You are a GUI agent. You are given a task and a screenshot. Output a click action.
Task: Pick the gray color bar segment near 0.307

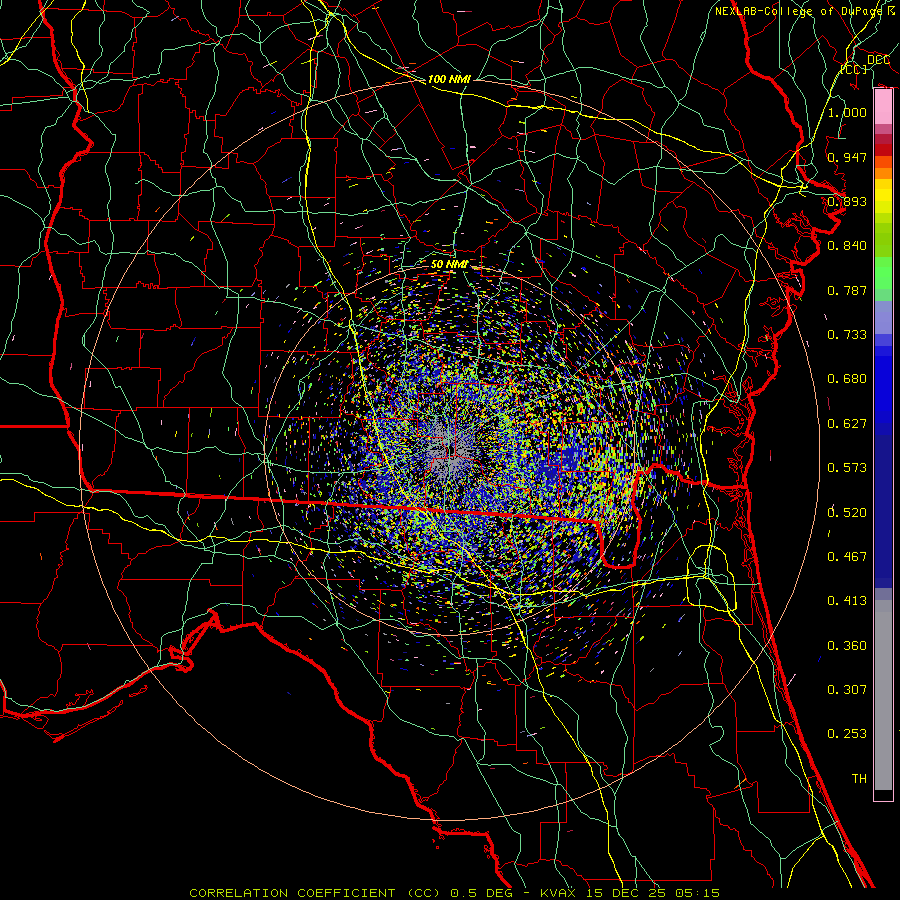pyautogui.click(x=883, y=689)
